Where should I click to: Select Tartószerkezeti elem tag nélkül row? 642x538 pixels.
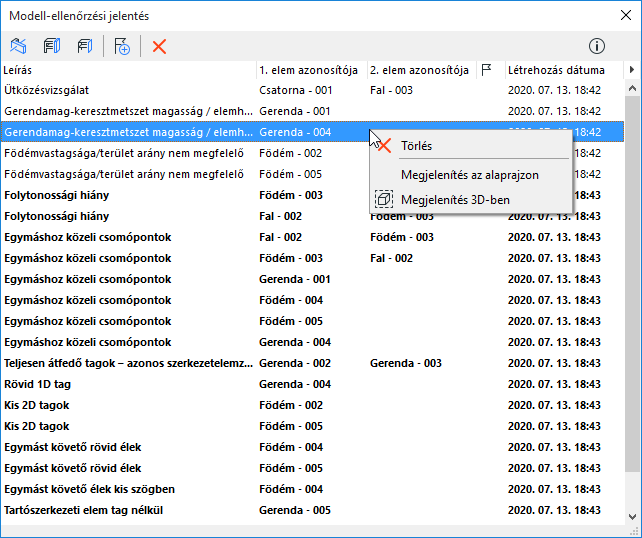tap(313, 510)
